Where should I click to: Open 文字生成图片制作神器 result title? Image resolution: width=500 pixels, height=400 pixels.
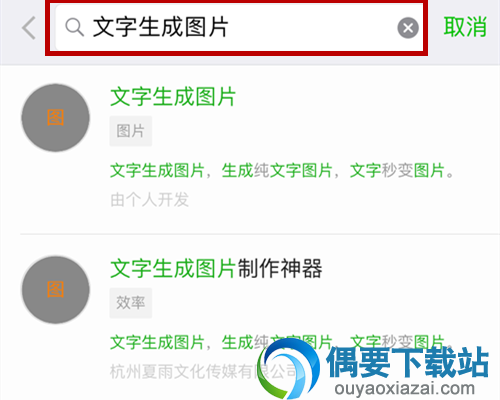click(216, 269)
